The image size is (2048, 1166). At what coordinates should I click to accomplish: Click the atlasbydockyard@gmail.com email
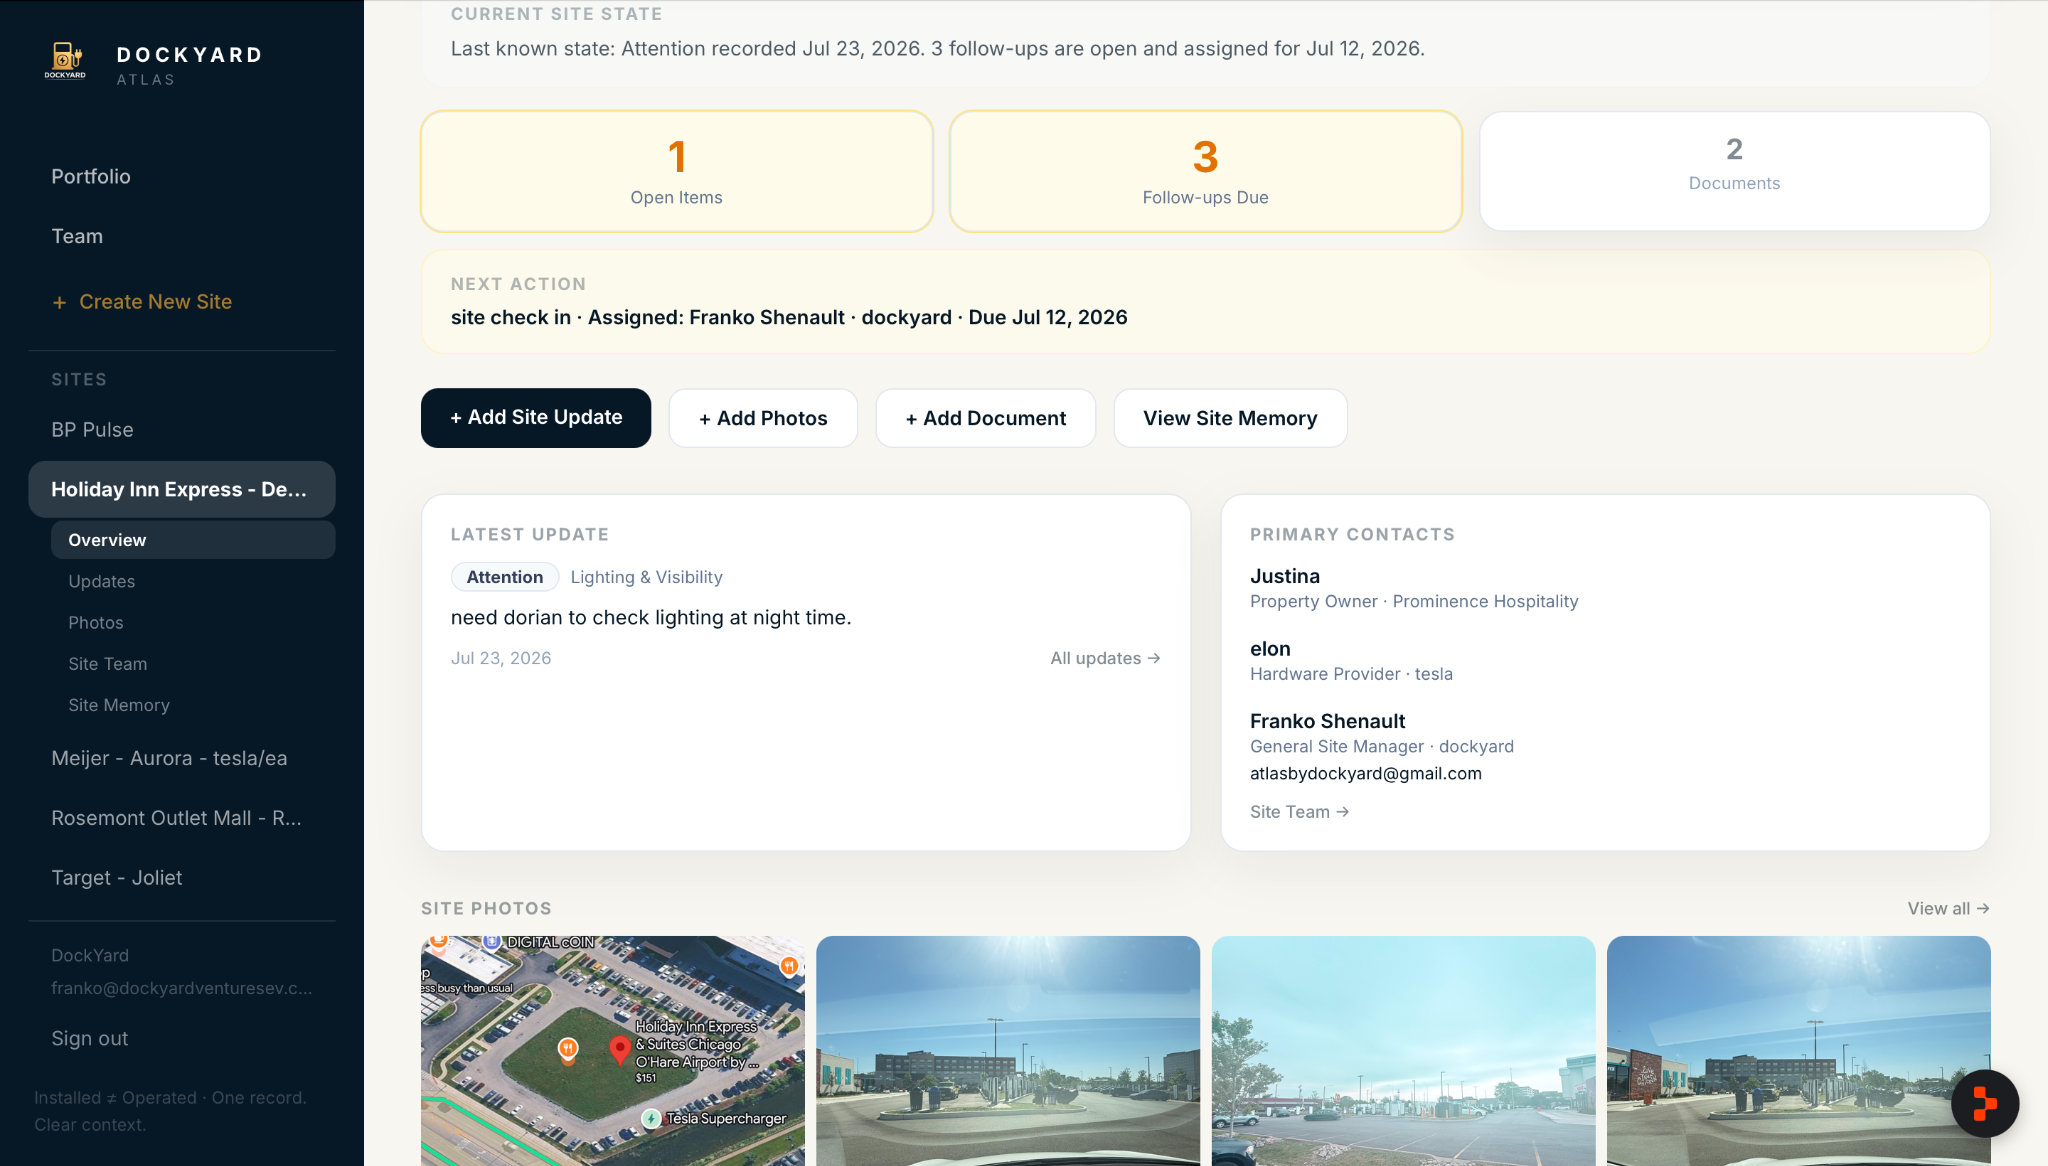click(x=1366, y=773)
